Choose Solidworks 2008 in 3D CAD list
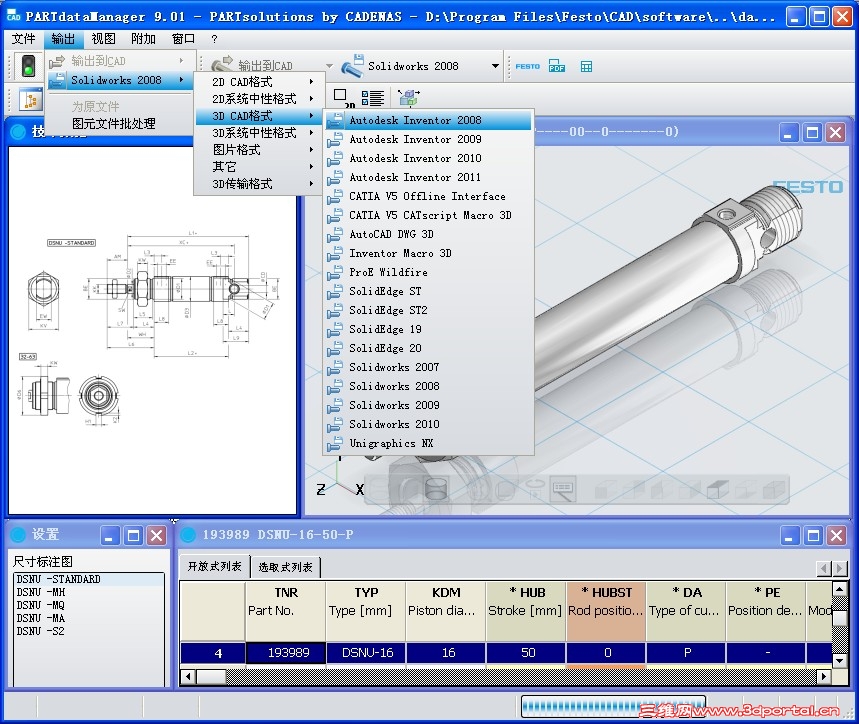Screen dimensions: 859x724 (428, 386)
